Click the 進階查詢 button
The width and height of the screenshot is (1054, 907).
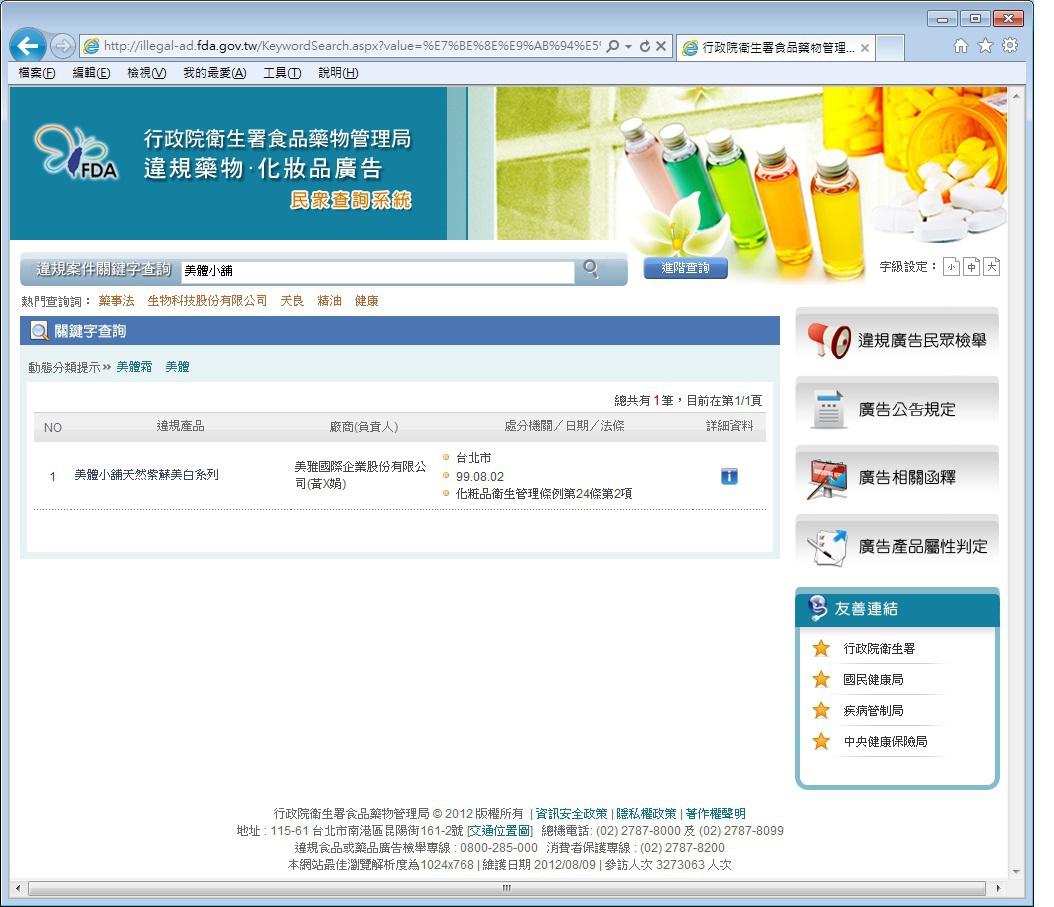pyautogui.click(x=685, y=268)
